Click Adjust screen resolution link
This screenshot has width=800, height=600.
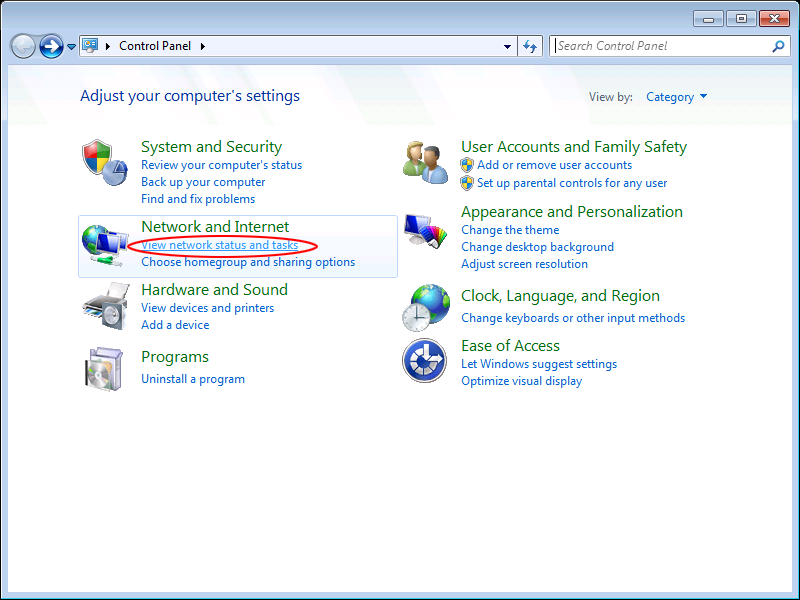(524, 264)
